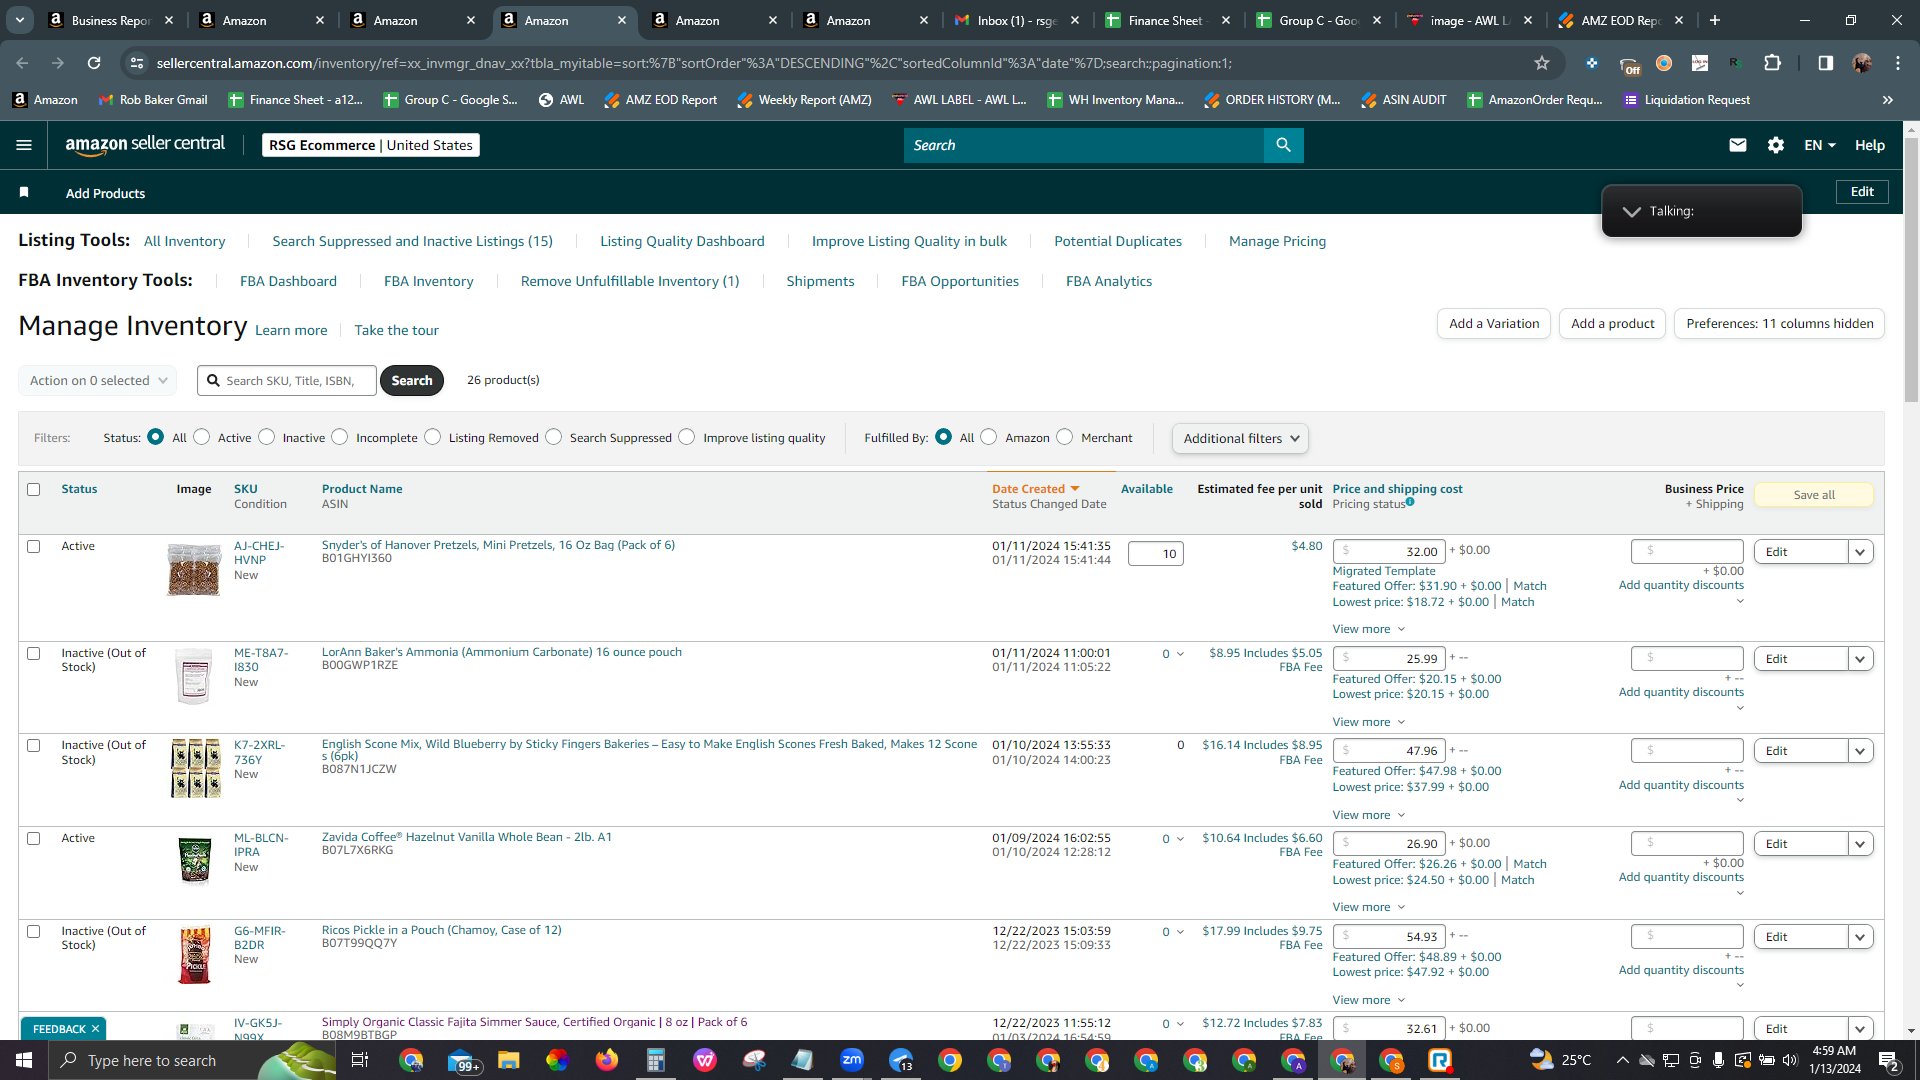
Task: Select the Inactive status radio button
Action: pos(267,437)
